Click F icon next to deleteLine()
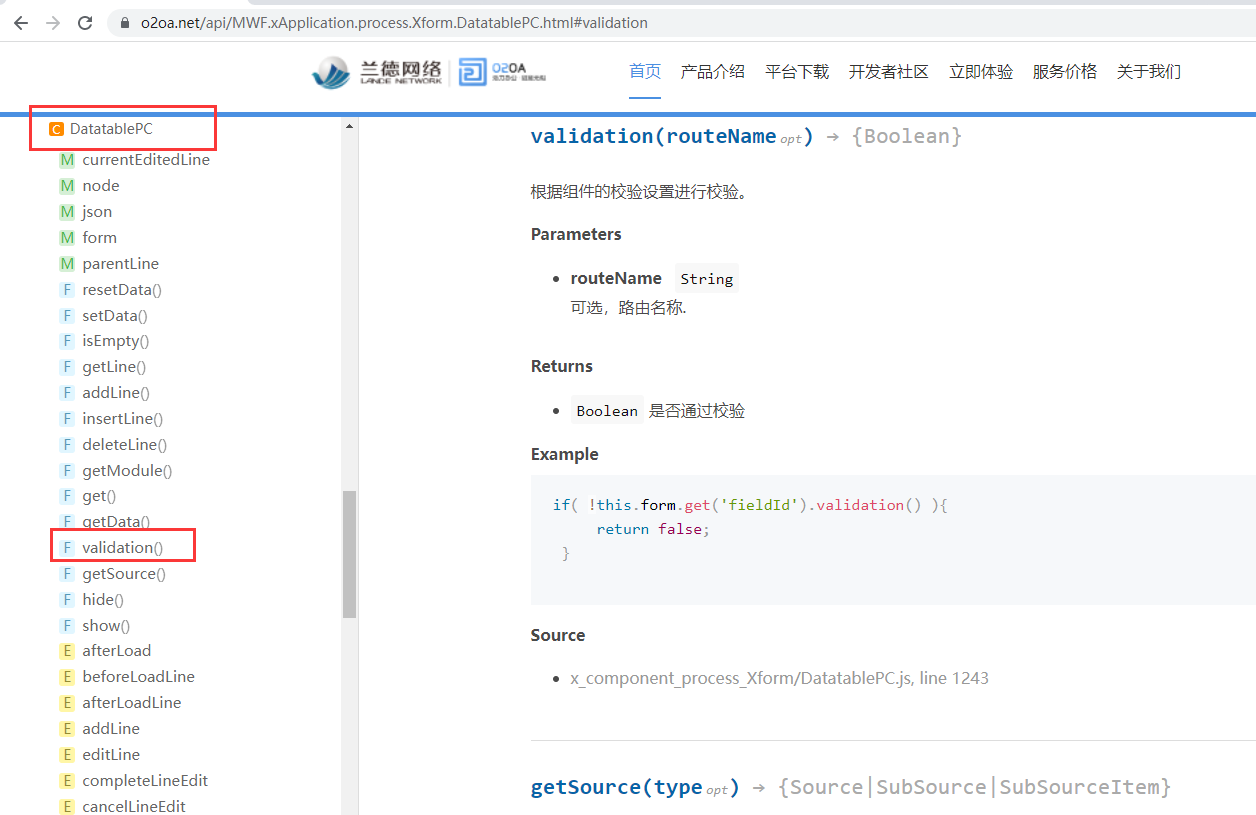The image size is (1256, 815). tap(67, 445)
